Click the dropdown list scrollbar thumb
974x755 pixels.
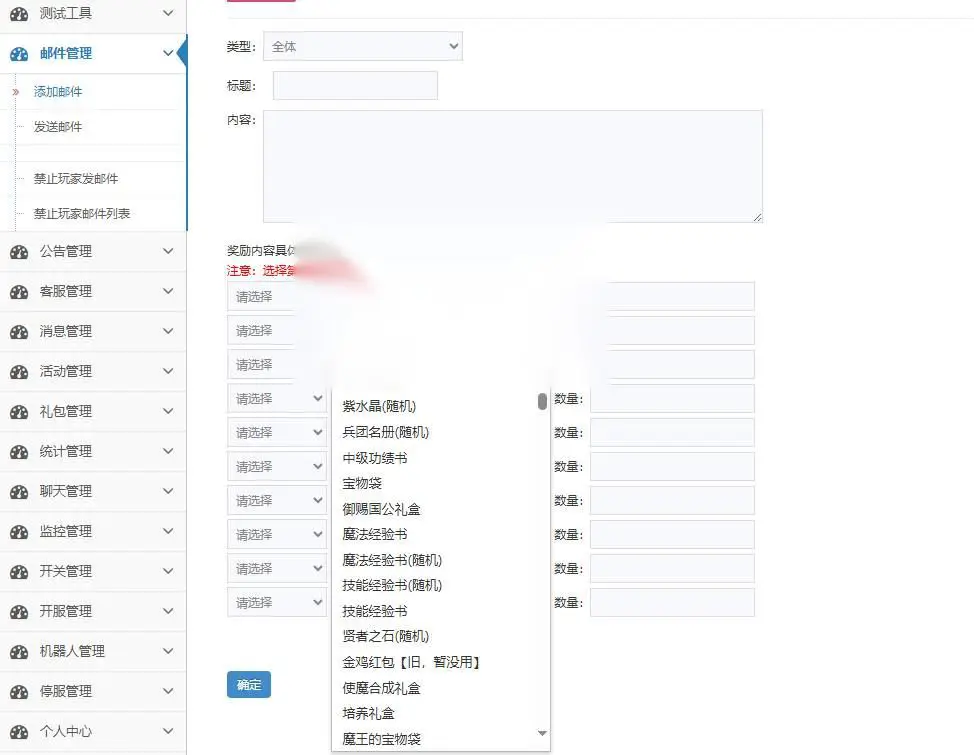[x=542, y=401]
